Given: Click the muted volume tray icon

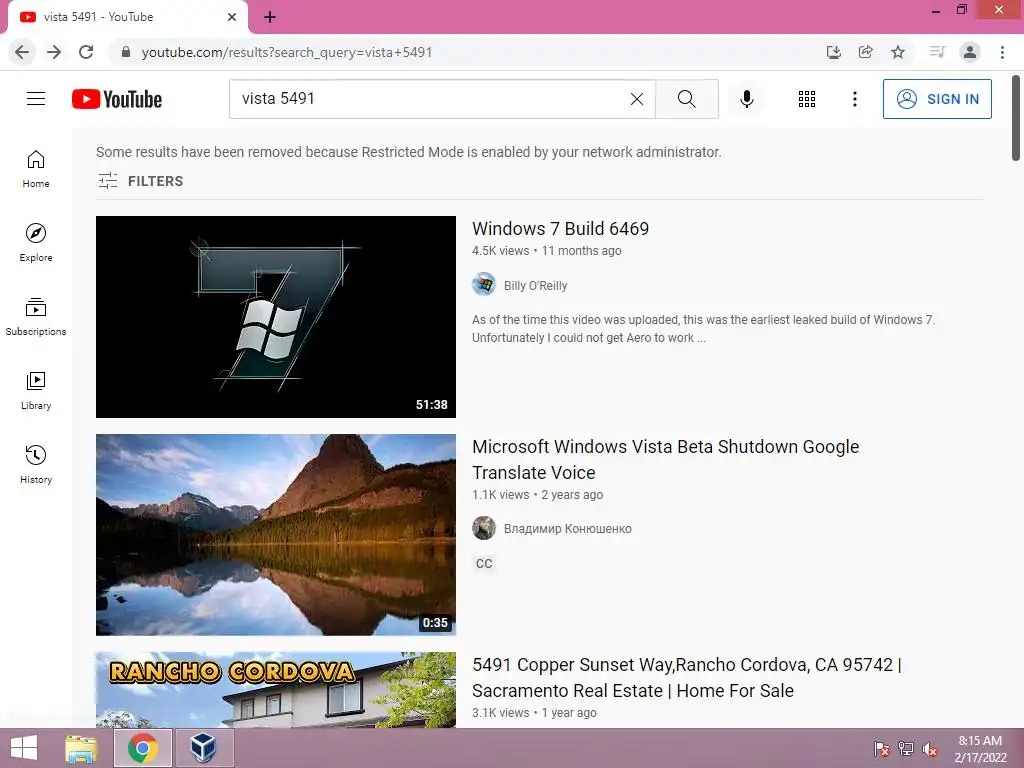Looking at the screenshot, I should click(930, 749).
